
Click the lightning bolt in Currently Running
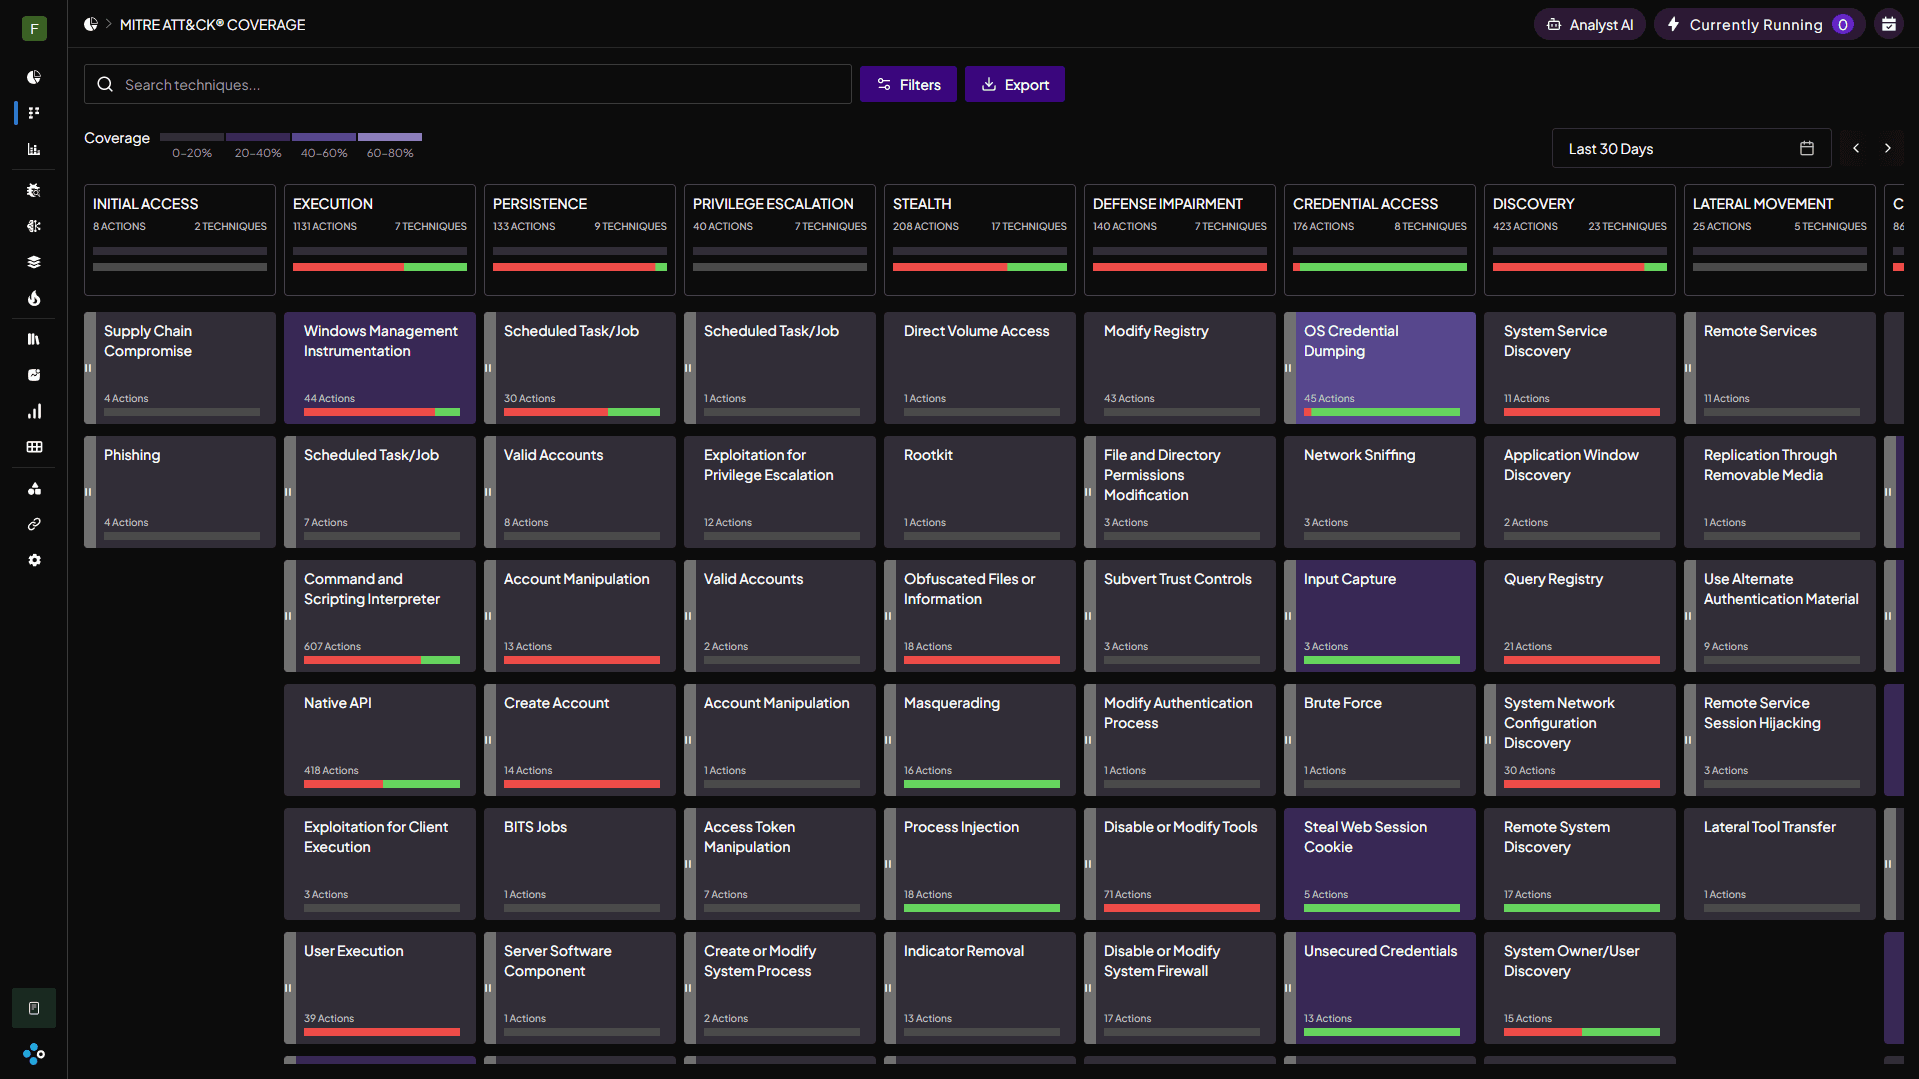click(x=1673, y=24)
